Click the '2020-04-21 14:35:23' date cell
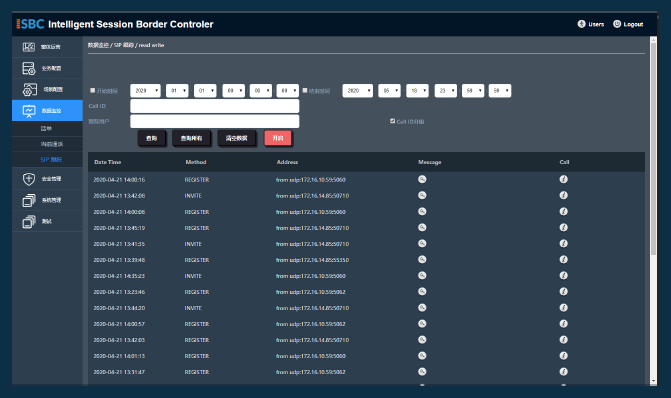The height and width of the screenshot is (398, 671). [x=119, y=276]
